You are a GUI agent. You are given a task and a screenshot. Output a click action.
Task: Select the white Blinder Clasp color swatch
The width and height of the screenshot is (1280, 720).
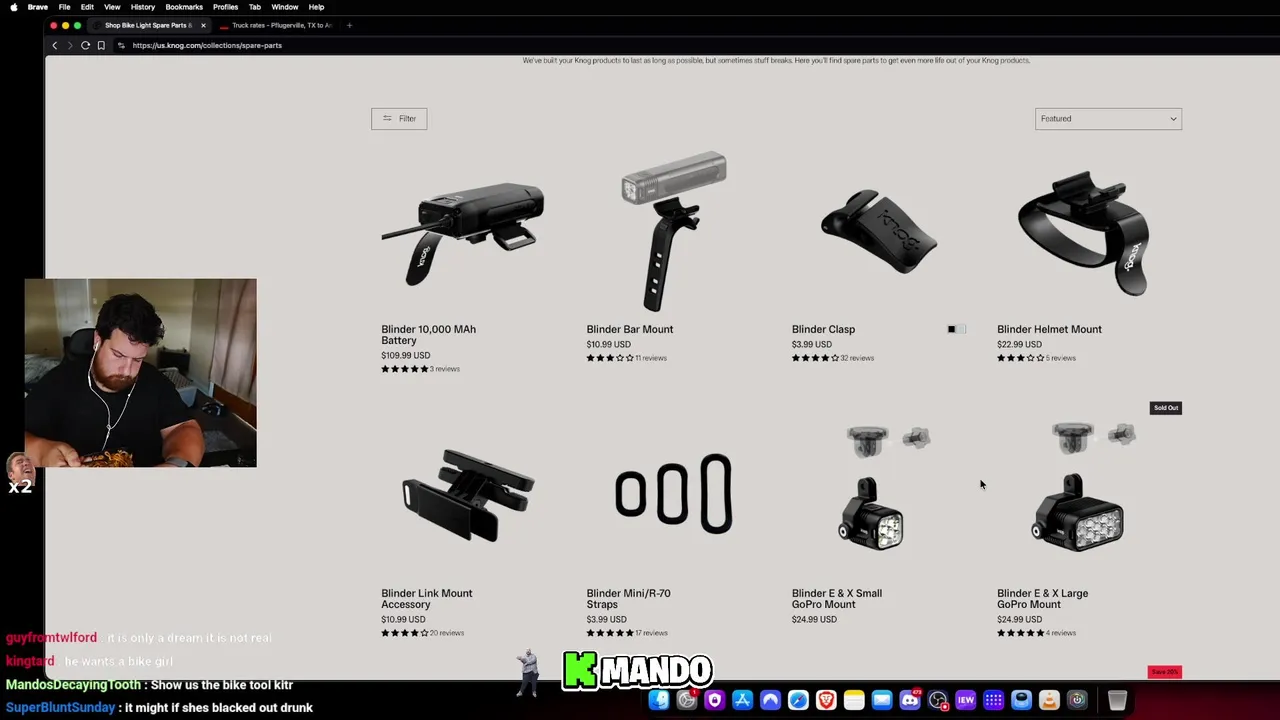(x=961, y=329)
